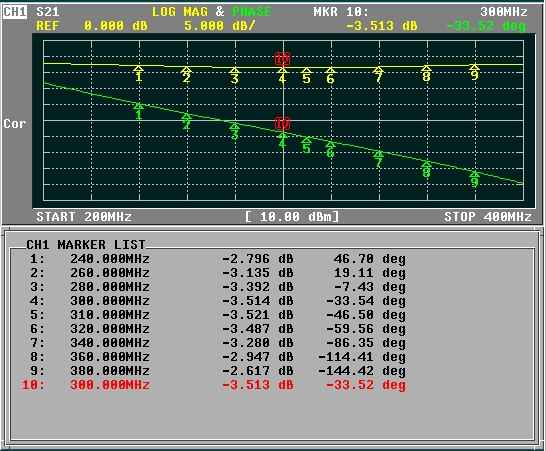
Task: Click the red 10: marker row label
Action: (34, 385)
